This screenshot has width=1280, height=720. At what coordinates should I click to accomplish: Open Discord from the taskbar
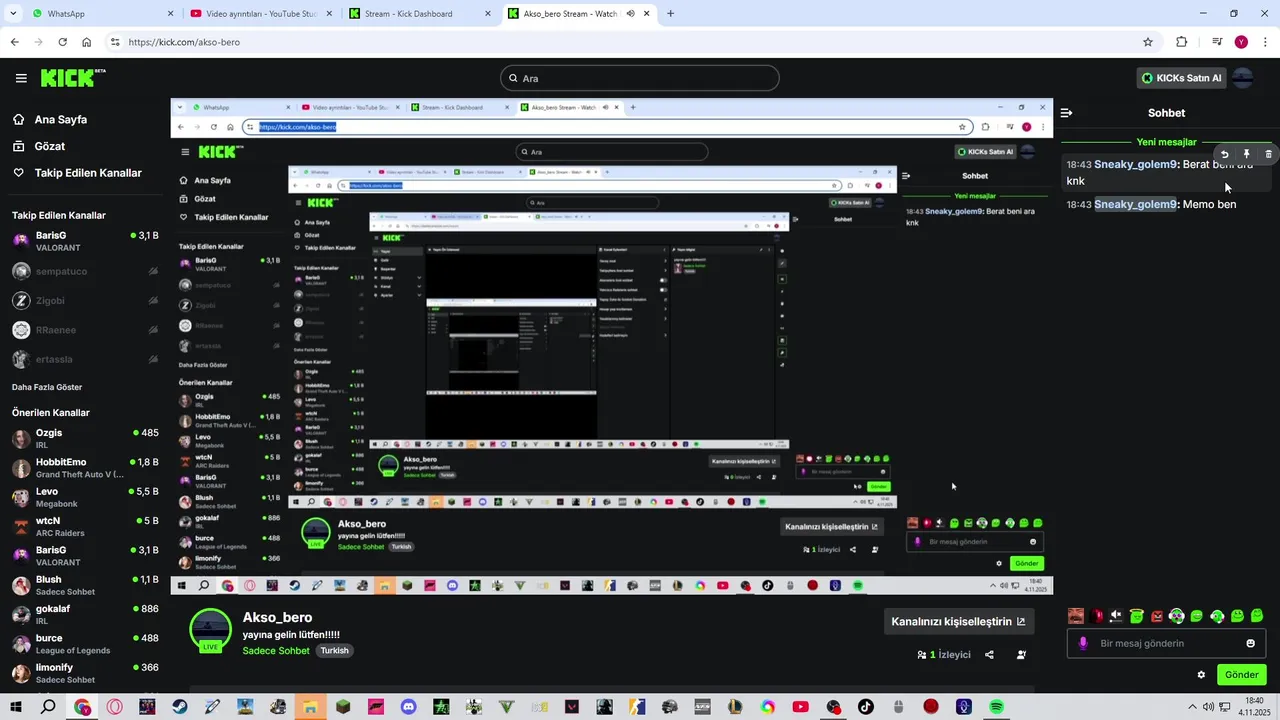click(x=408, y=707)
